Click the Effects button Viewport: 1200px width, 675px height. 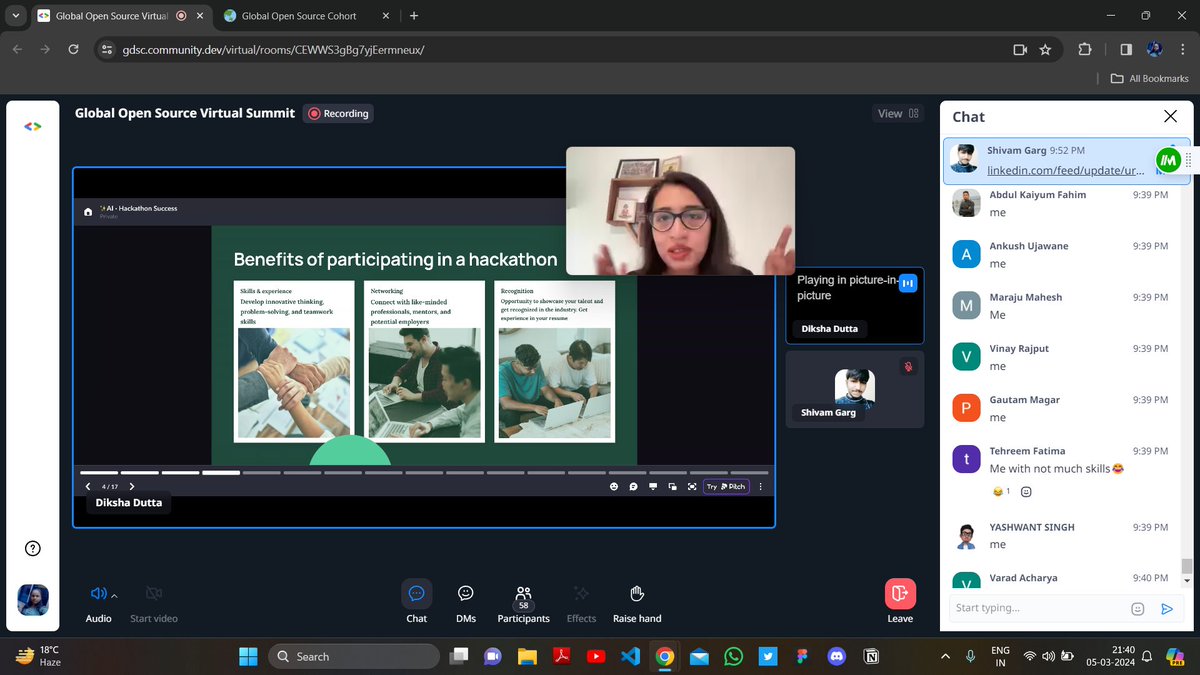tap(581, 602)
